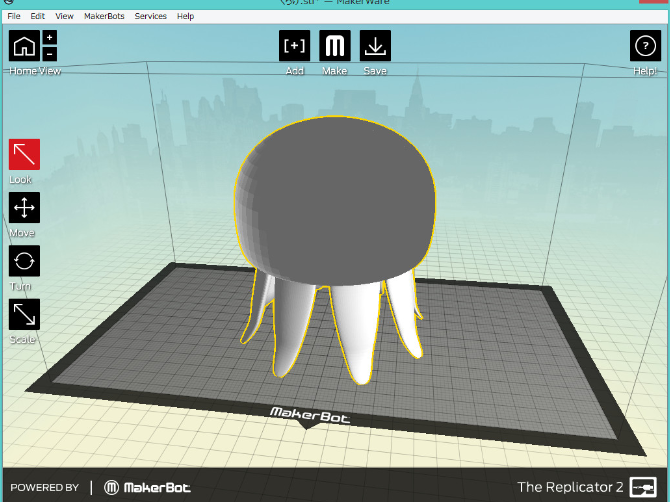Click the Save download icon
This screenshot has height=502, width=670.
375,46
